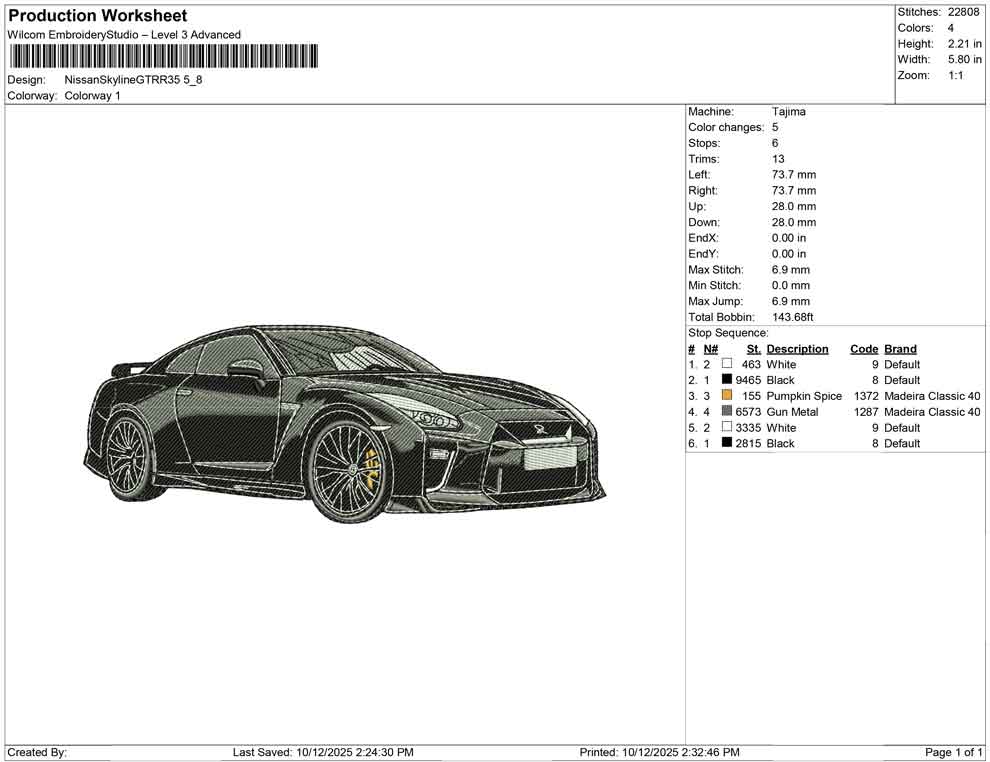This screenshot has height=762, width=990.
Task: Click 'Printed: 10/12/2025 2:32:46 PM' text
Action: pos(659,752)
